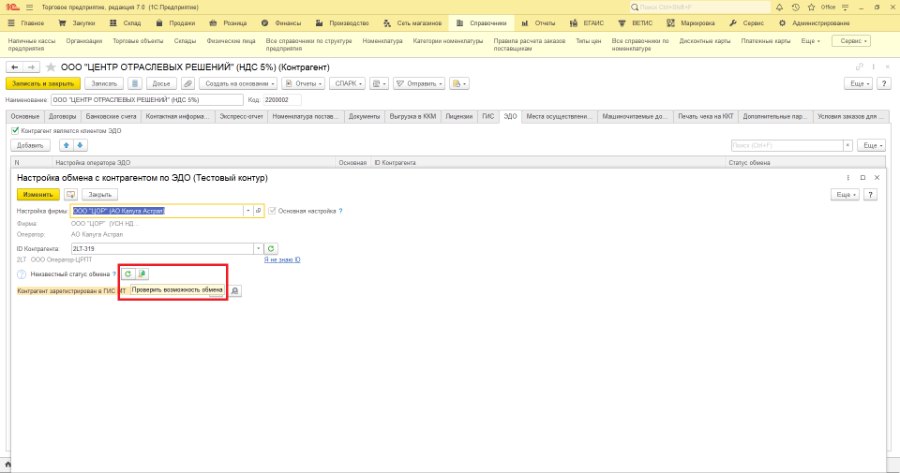Open the Досье button

(x=161, y=84)
